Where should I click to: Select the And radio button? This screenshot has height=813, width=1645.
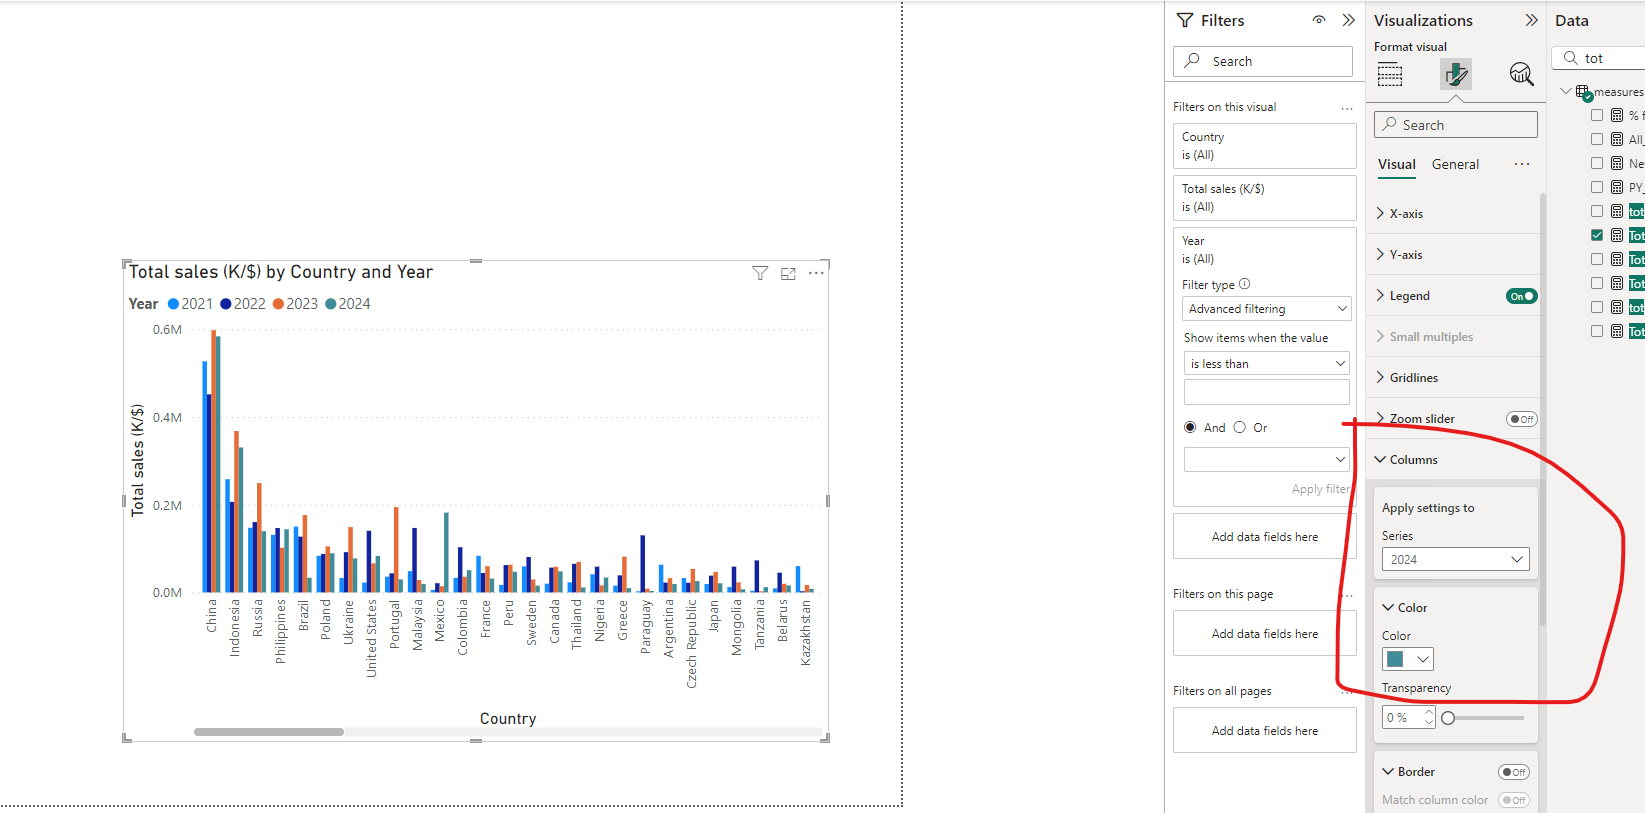(1190, 427)
